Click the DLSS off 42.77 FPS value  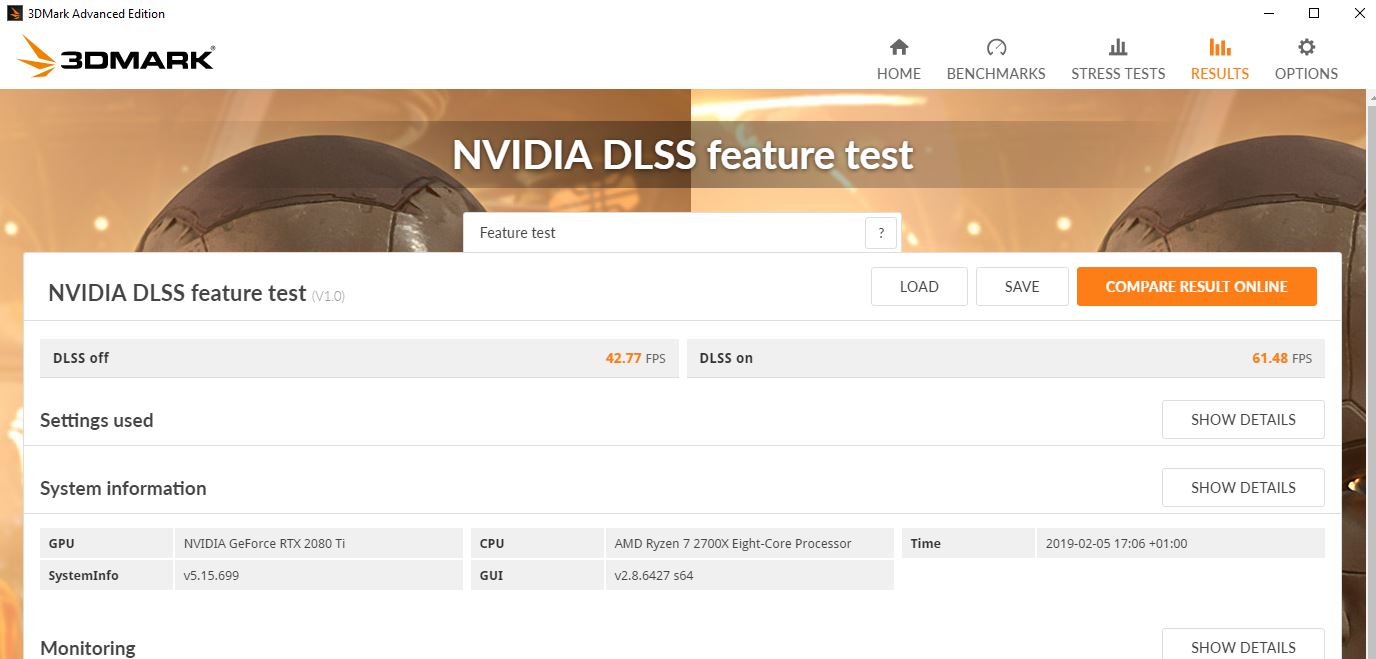click(635, 358)
